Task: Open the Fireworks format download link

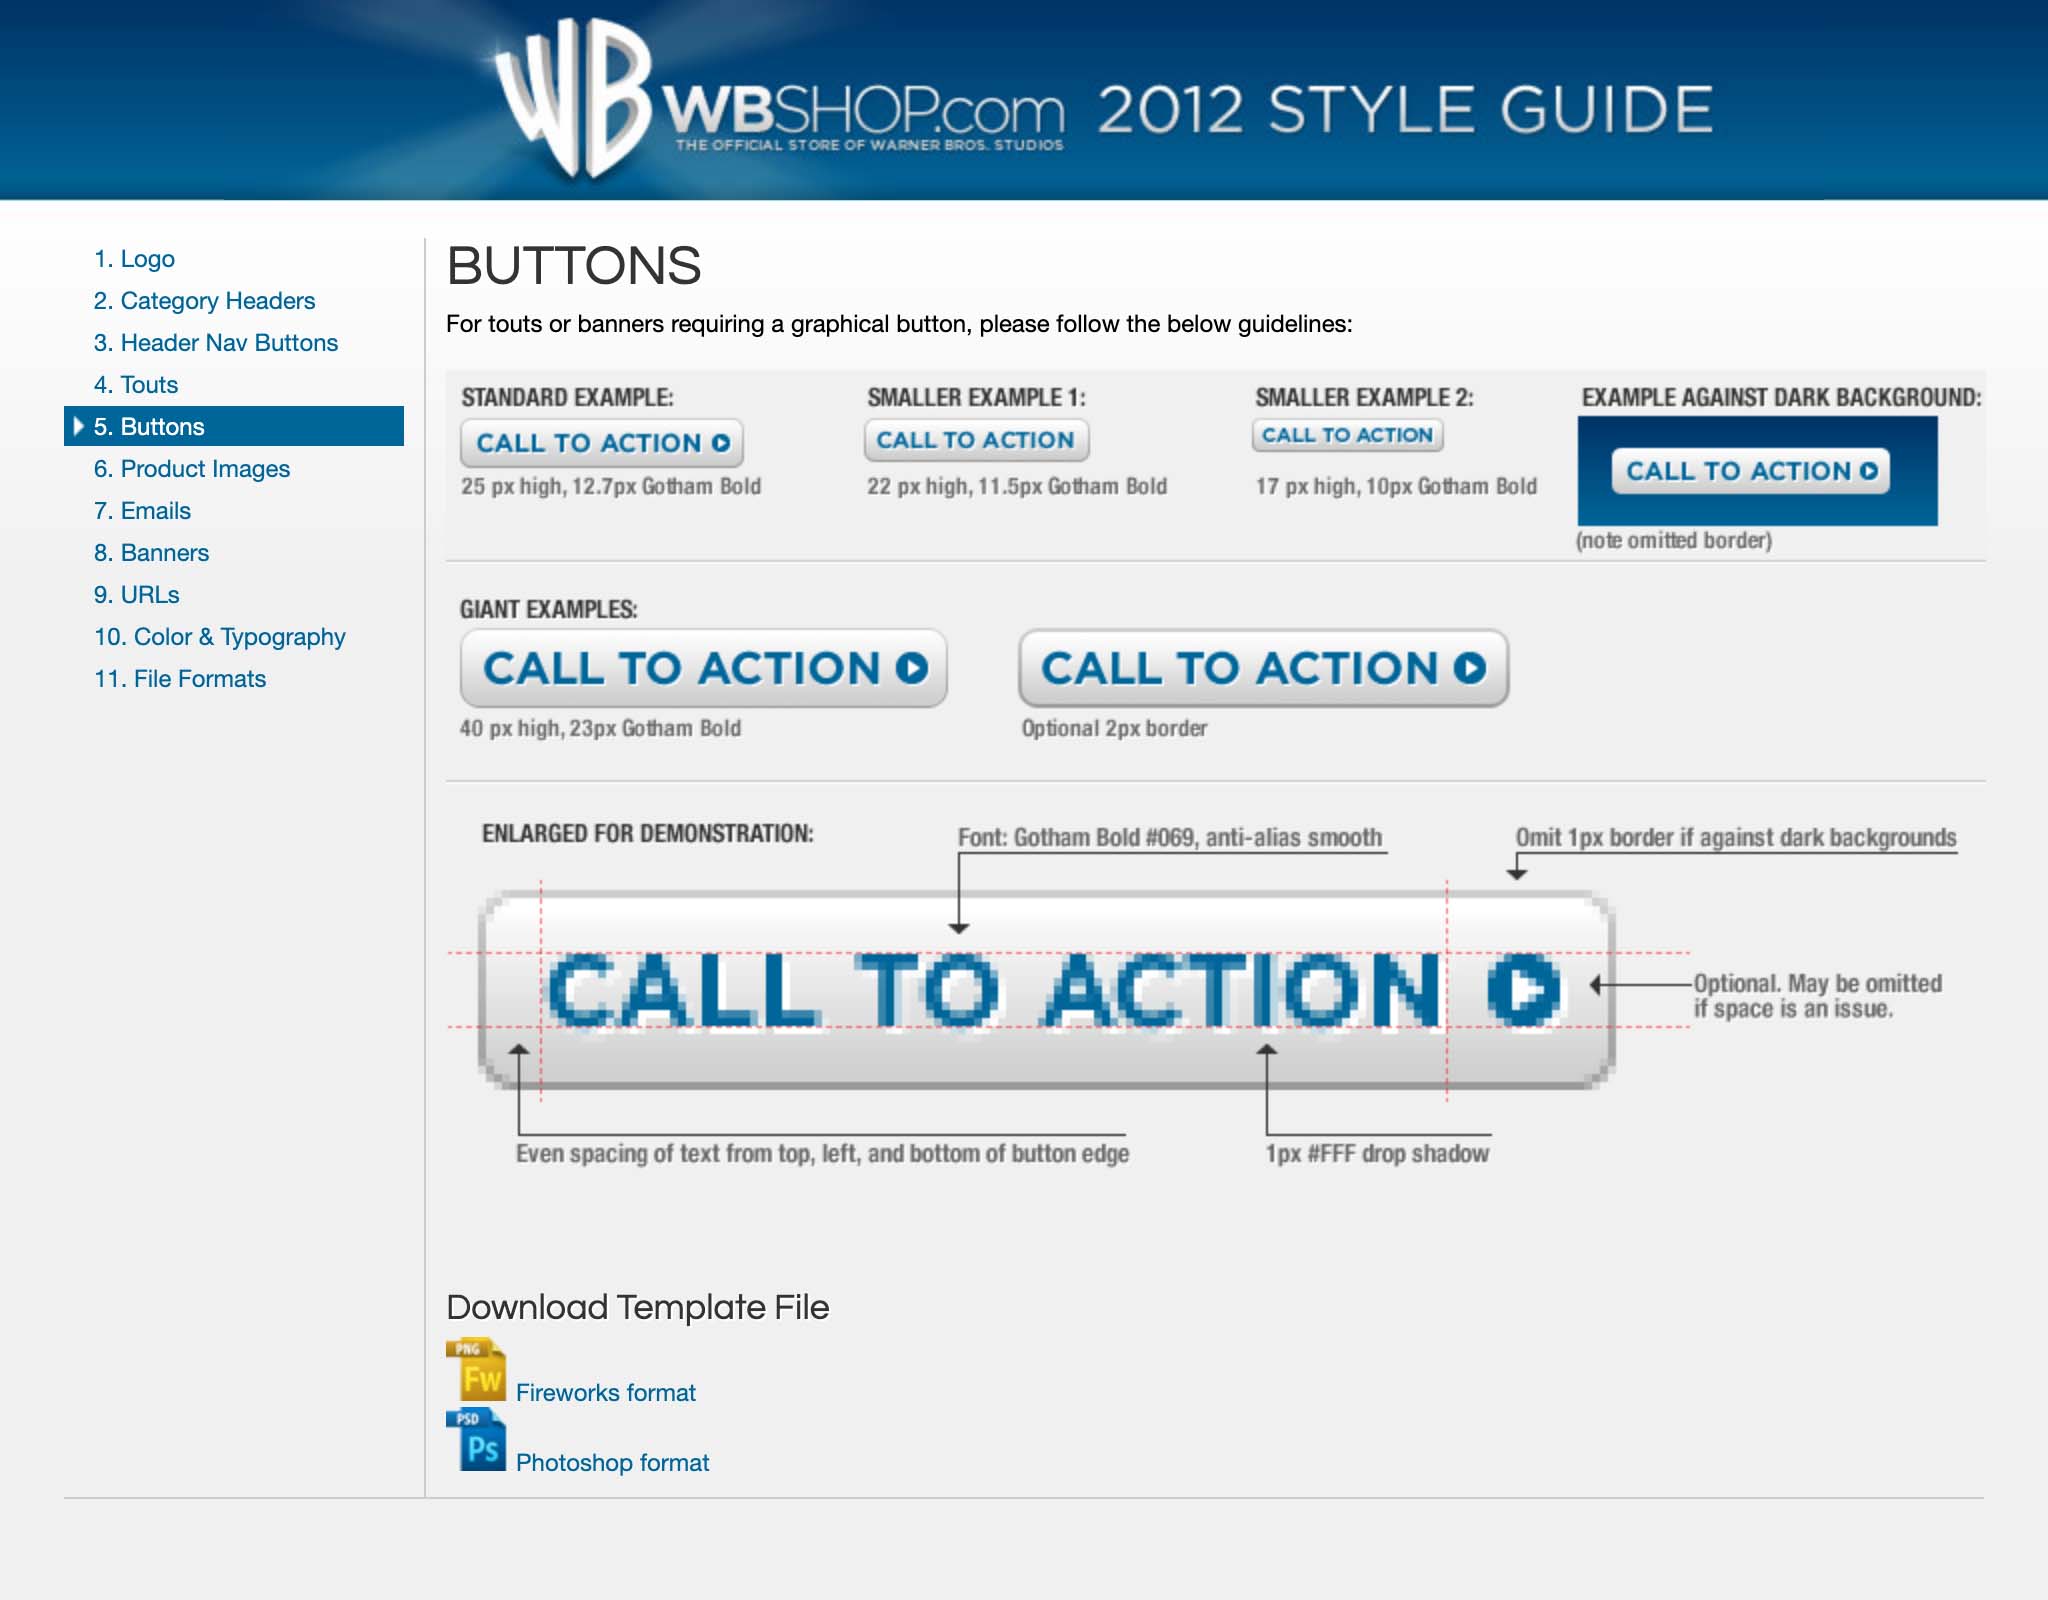Action: tap(605, 1392)
